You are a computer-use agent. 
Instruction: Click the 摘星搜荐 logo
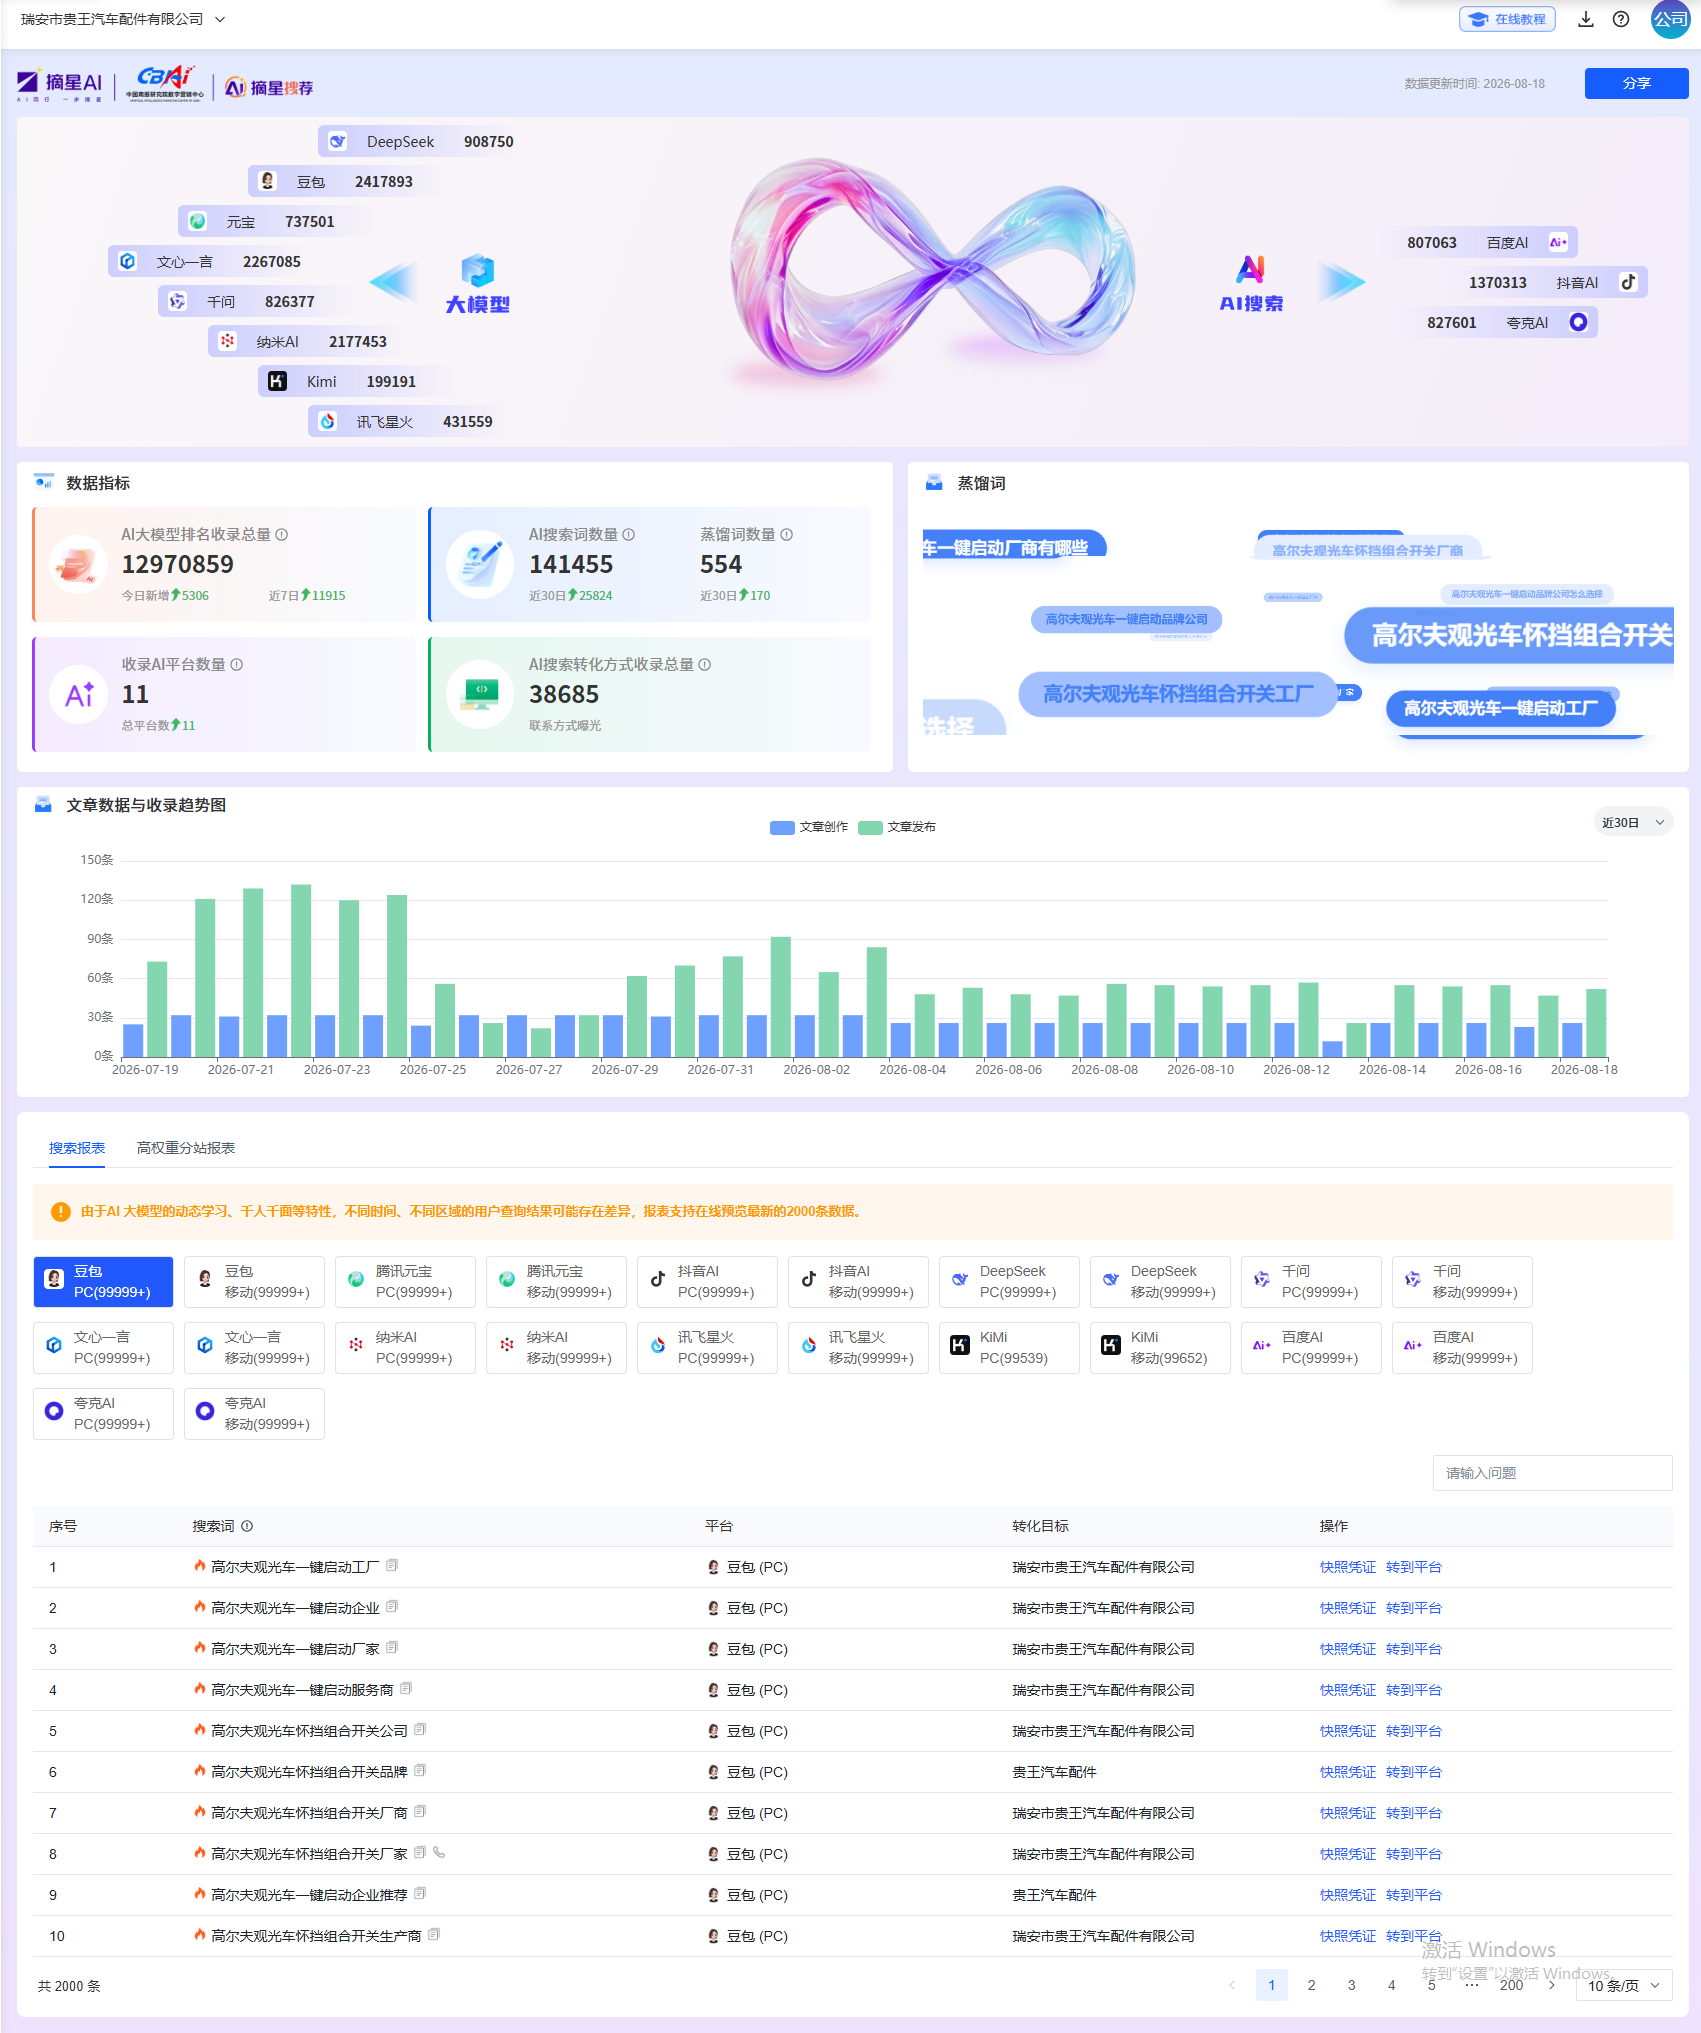tap(269, 88)
